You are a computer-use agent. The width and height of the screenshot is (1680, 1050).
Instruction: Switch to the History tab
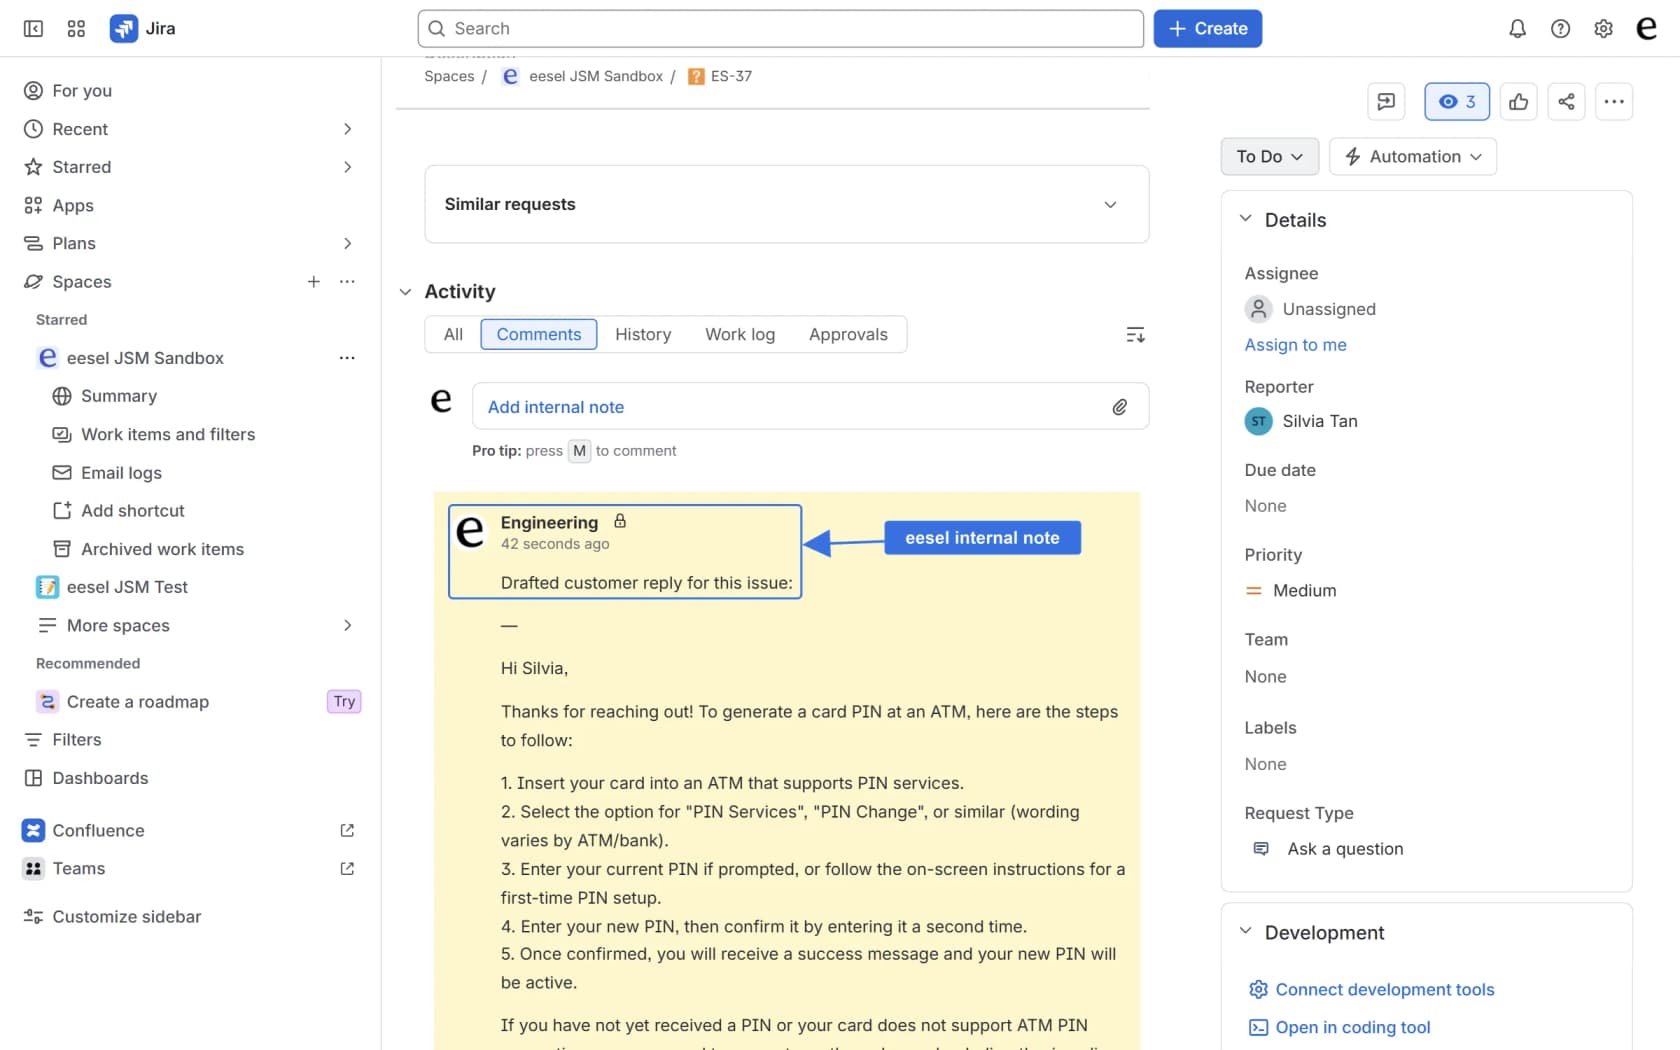[x=643, y=334]
